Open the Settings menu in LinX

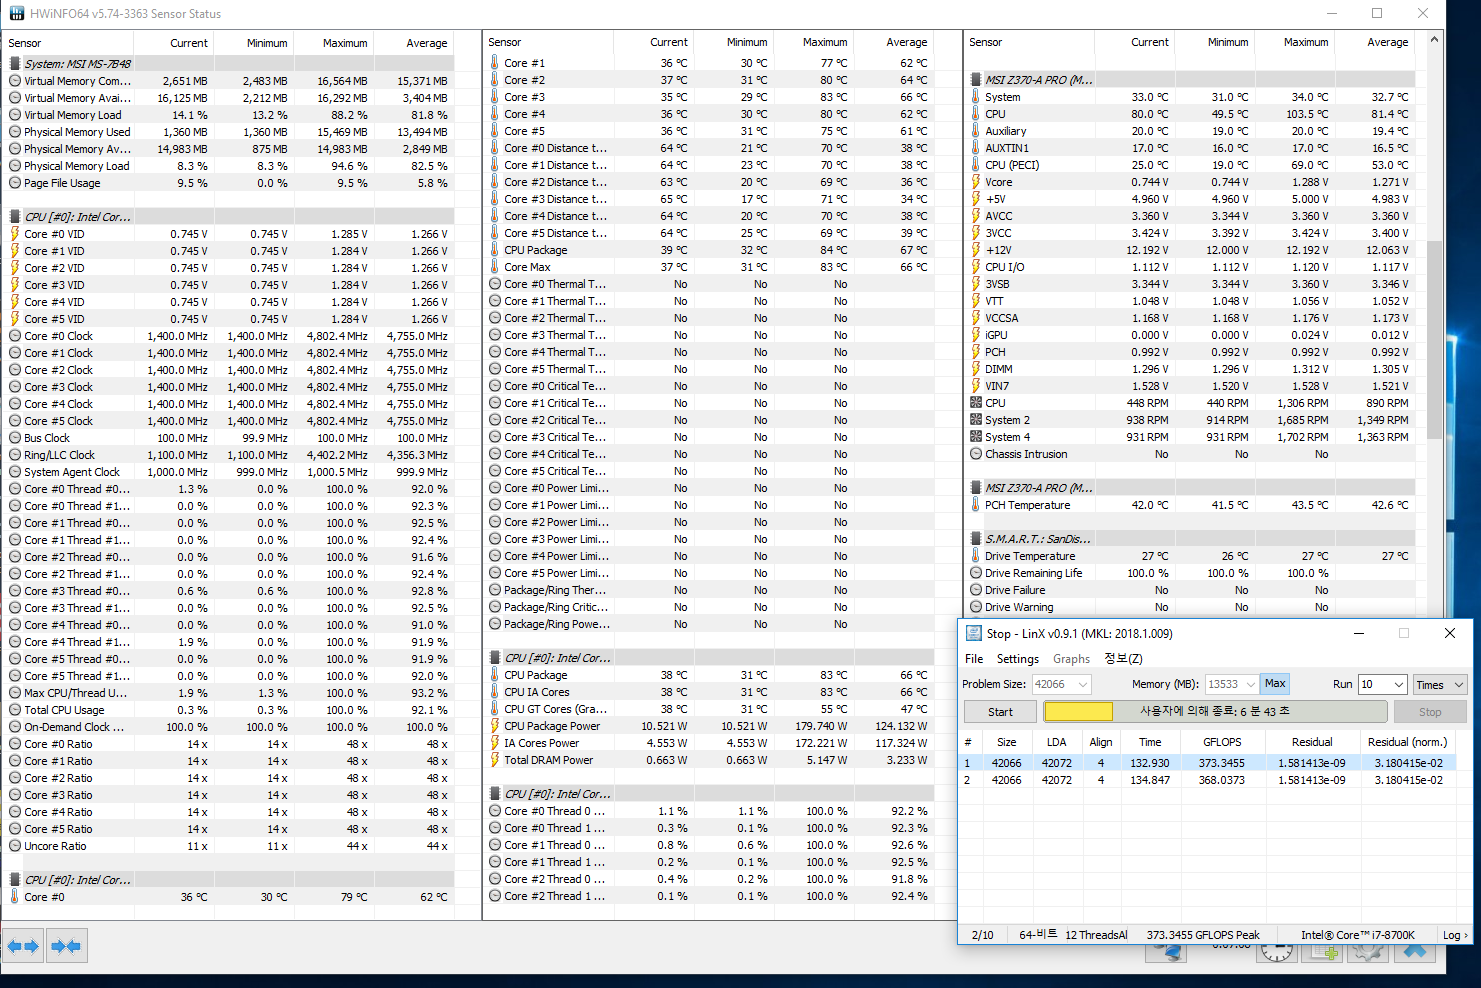(1018, 659)
